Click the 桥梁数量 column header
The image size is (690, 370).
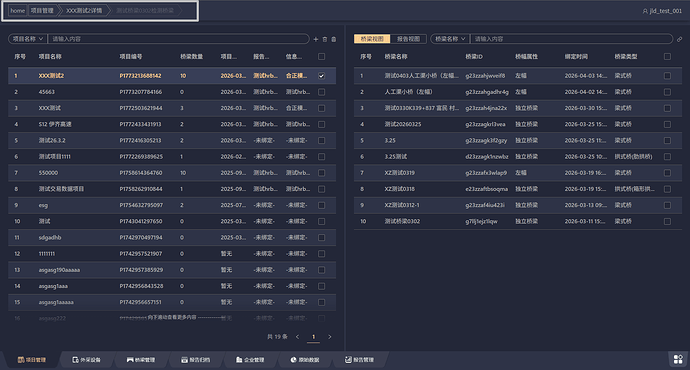pos(192,57)
